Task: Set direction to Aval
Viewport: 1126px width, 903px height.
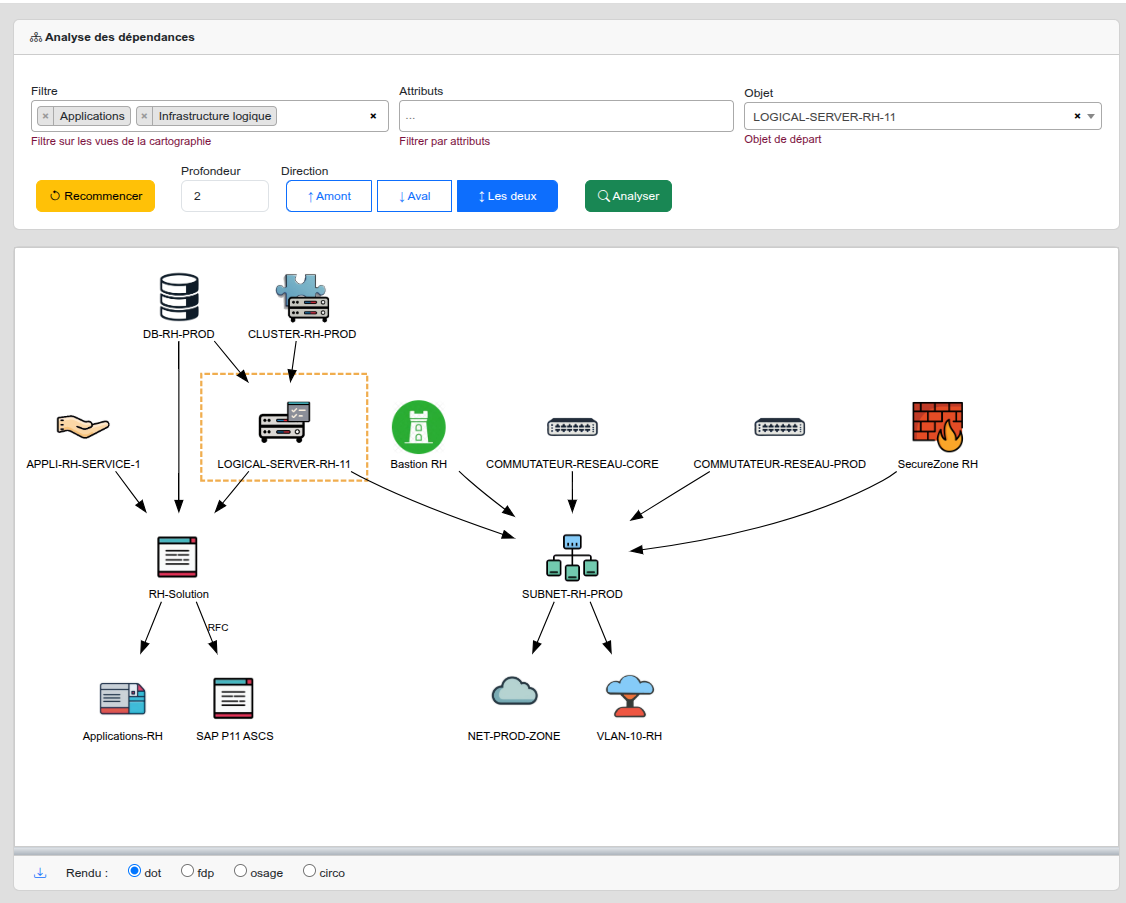Action: pyautogui.click(x=414, y=196)
